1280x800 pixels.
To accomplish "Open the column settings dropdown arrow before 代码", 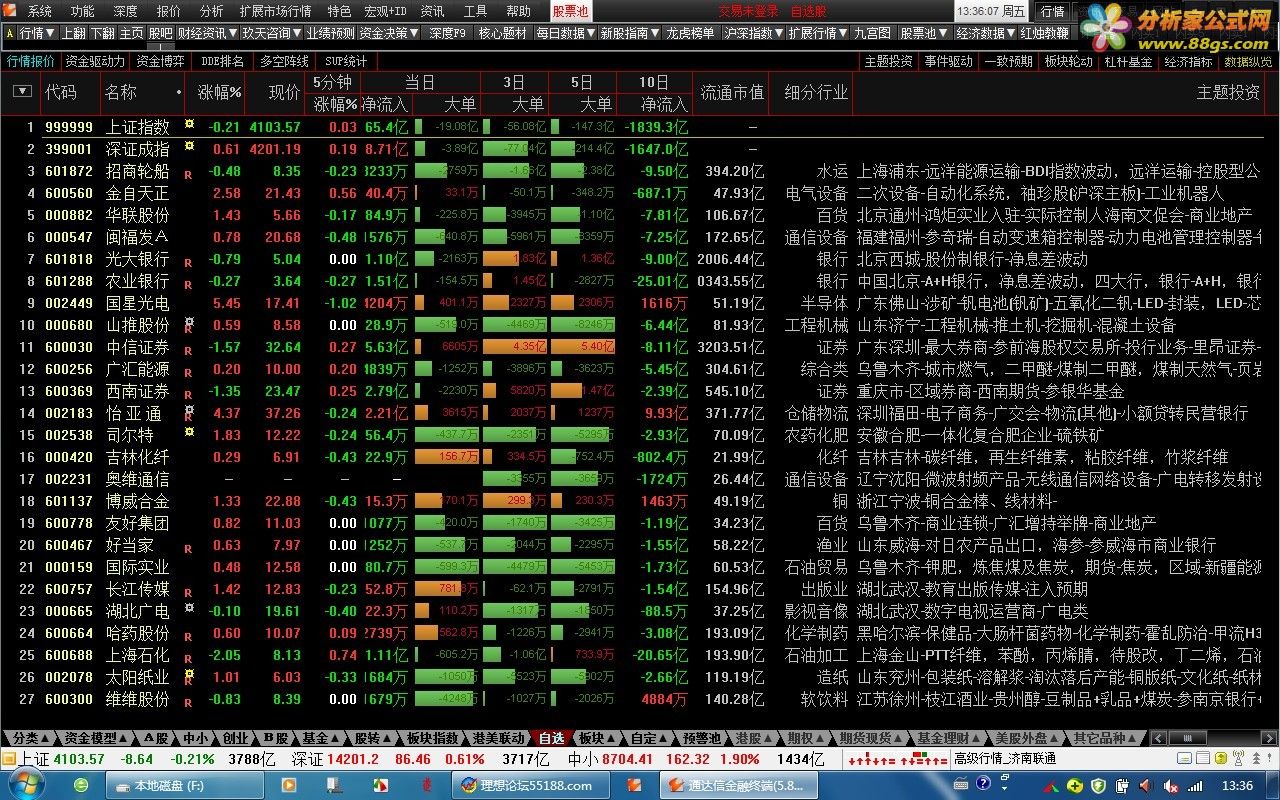I will click(x=21, y=92).
